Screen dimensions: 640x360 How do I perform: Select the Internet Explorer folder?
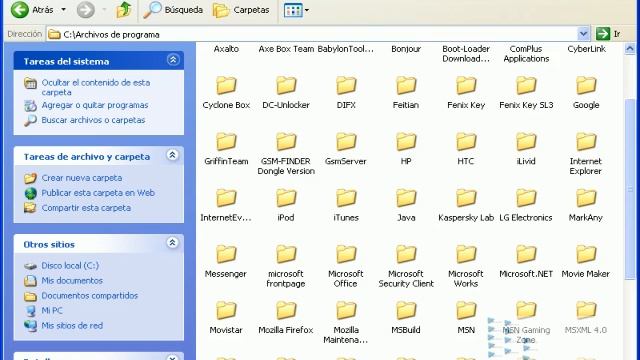[586, 154]
